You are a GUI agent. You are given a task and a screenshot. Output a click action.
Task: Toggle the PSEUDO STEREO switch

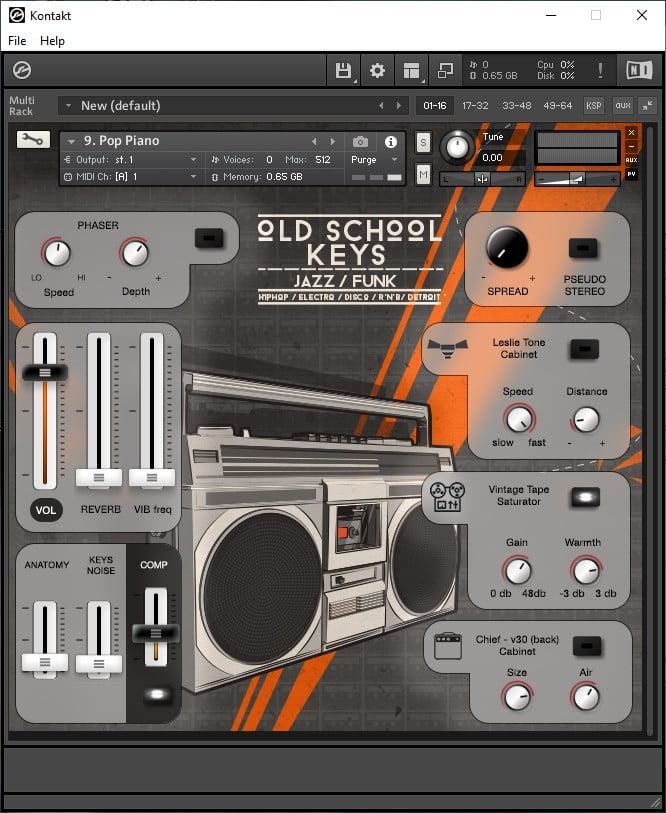coord(583,248)
